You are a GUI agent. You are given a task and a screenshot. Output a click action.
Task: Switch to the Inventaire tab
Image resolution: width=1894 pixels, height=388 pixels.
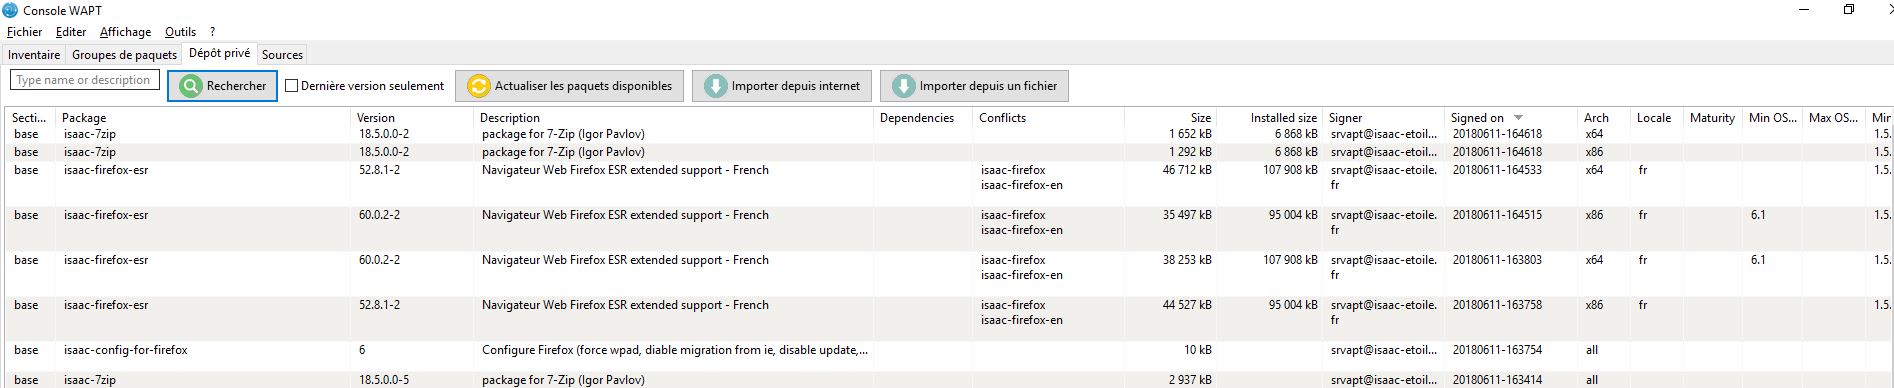(34, 55)
